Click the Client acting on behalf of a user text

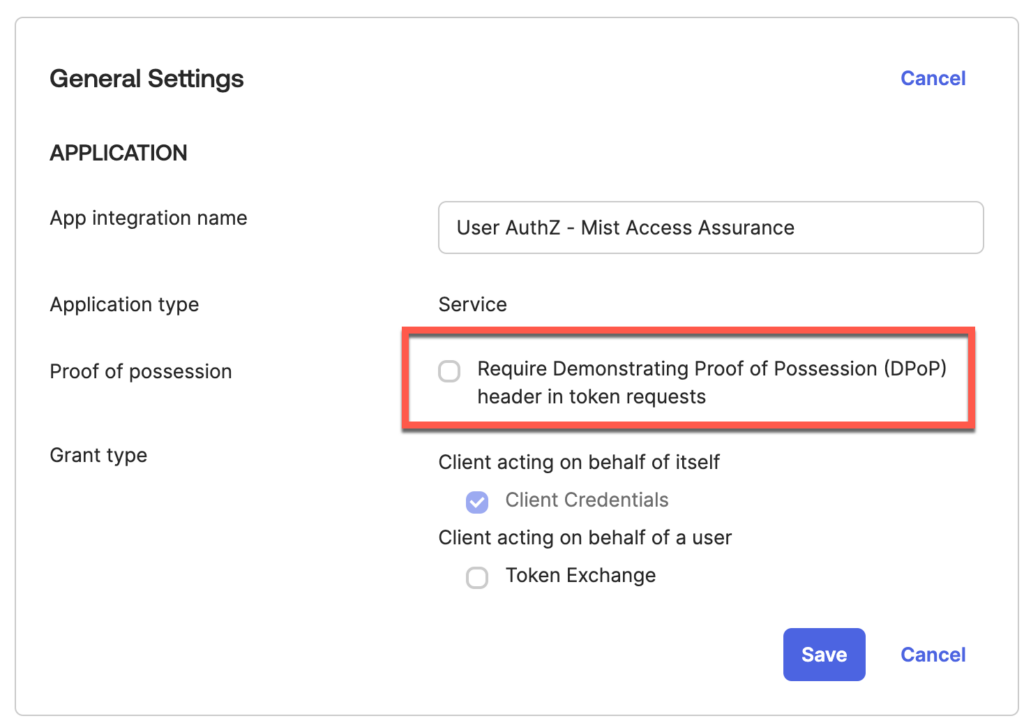pos(584,537)
